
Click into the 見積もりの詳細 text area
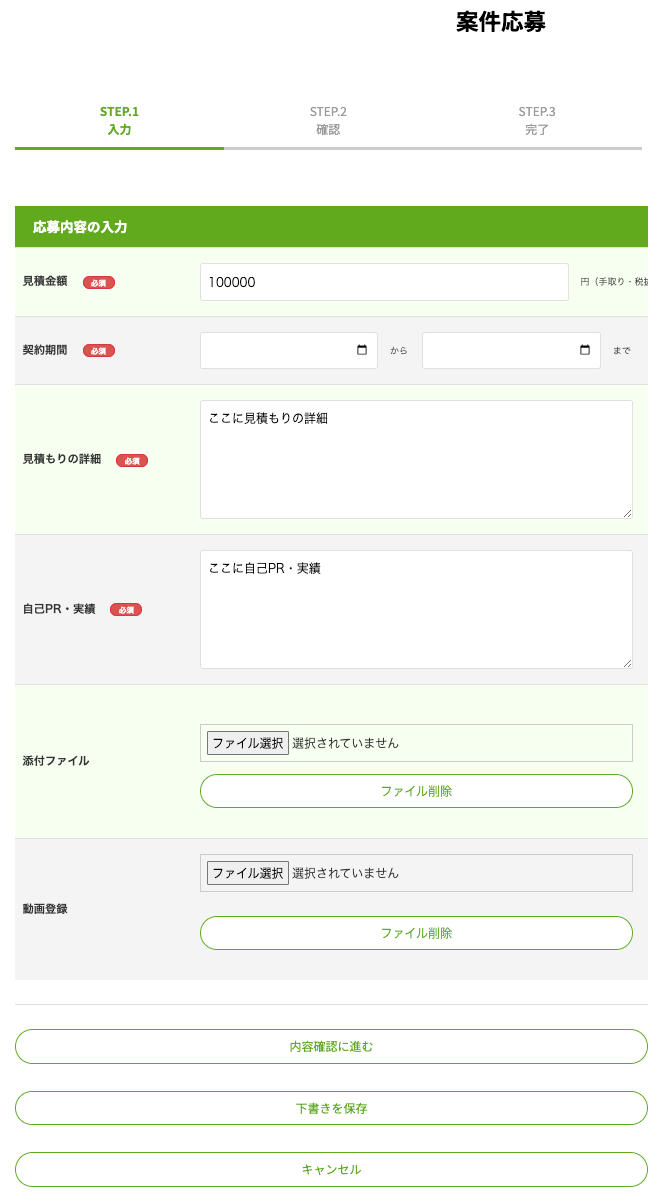[x=416, y=459]
